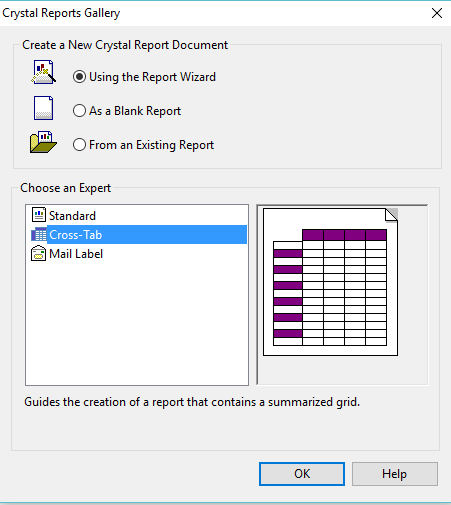Choose Mail Label in the expert list
451x505 pixels.
76,254
